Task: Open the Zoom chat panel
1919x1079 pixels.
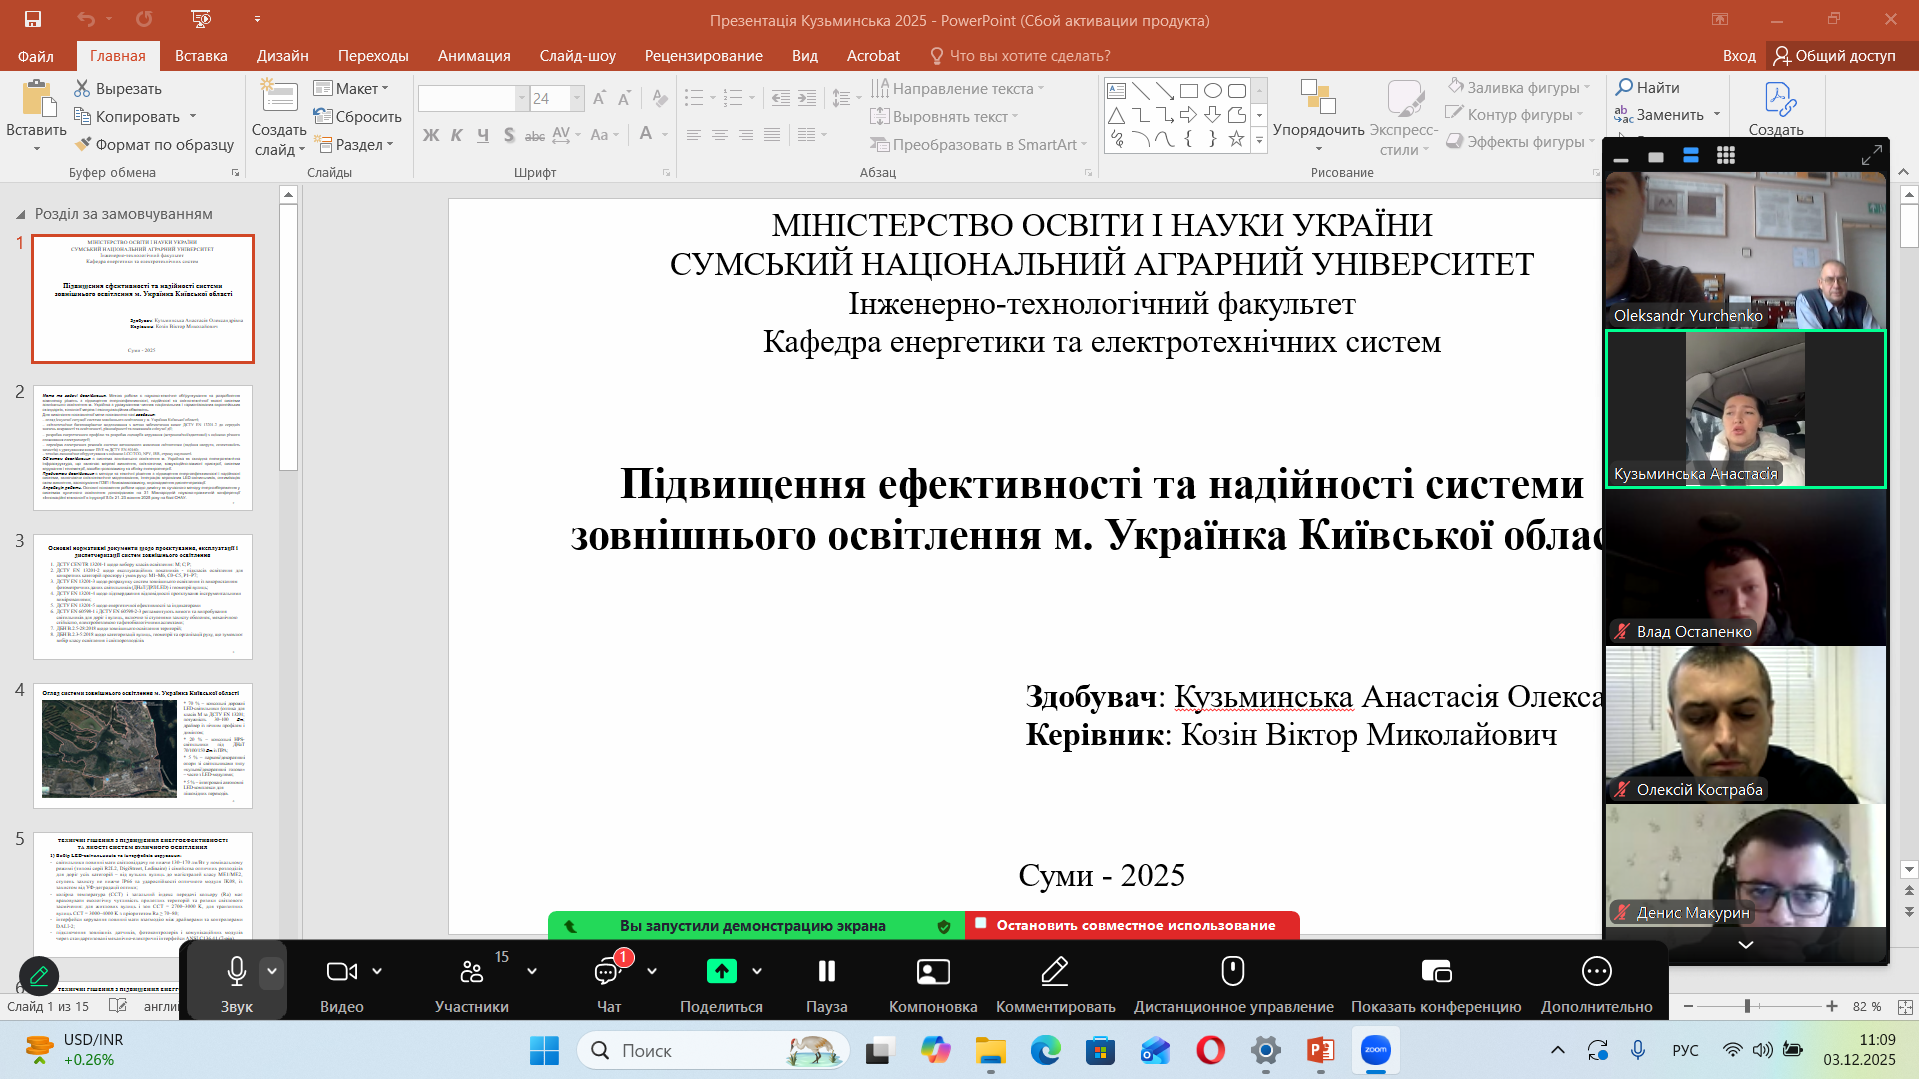Action: (x=608, y=972)
